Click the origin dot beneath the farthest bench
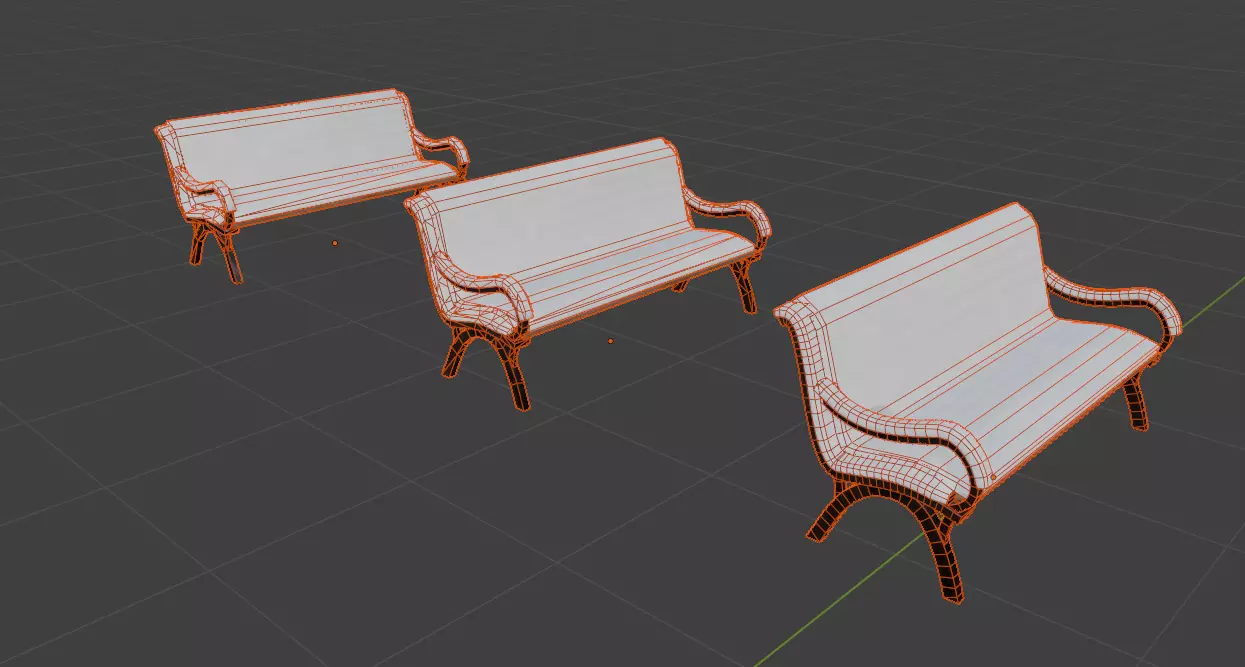This screenshot has height=667, width=1245. point(335,242)
